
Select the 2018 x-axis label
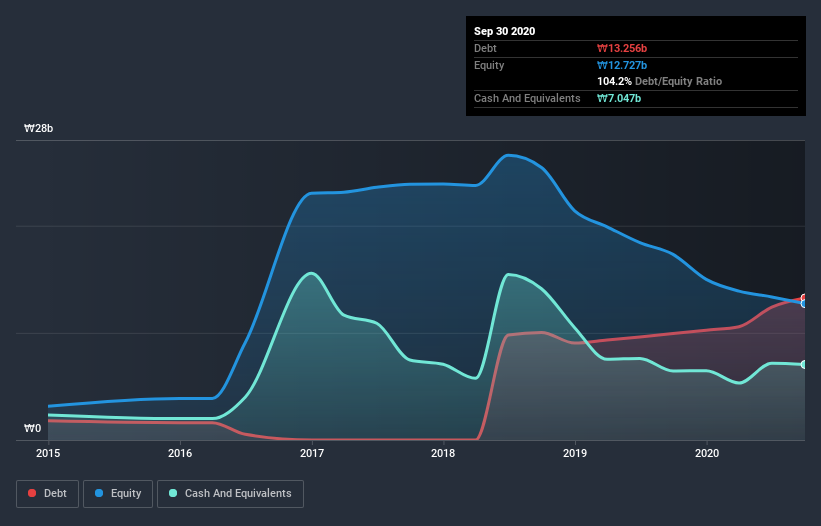tap(443, 453)
